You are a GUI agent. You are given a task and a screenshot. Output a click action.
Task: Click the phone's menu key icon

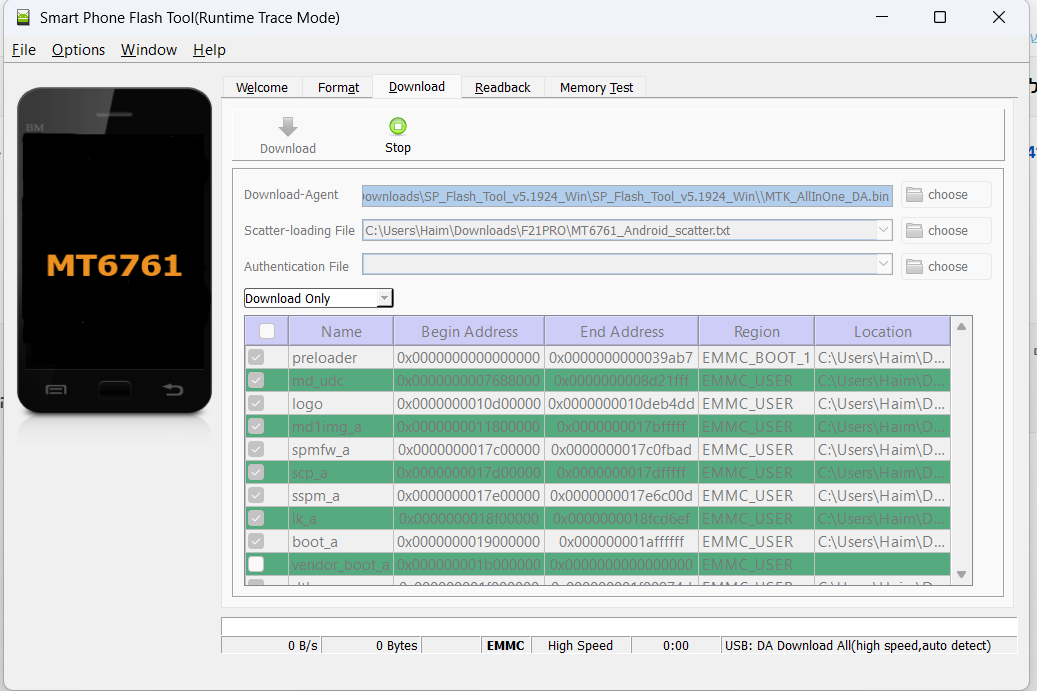(56, 389)
